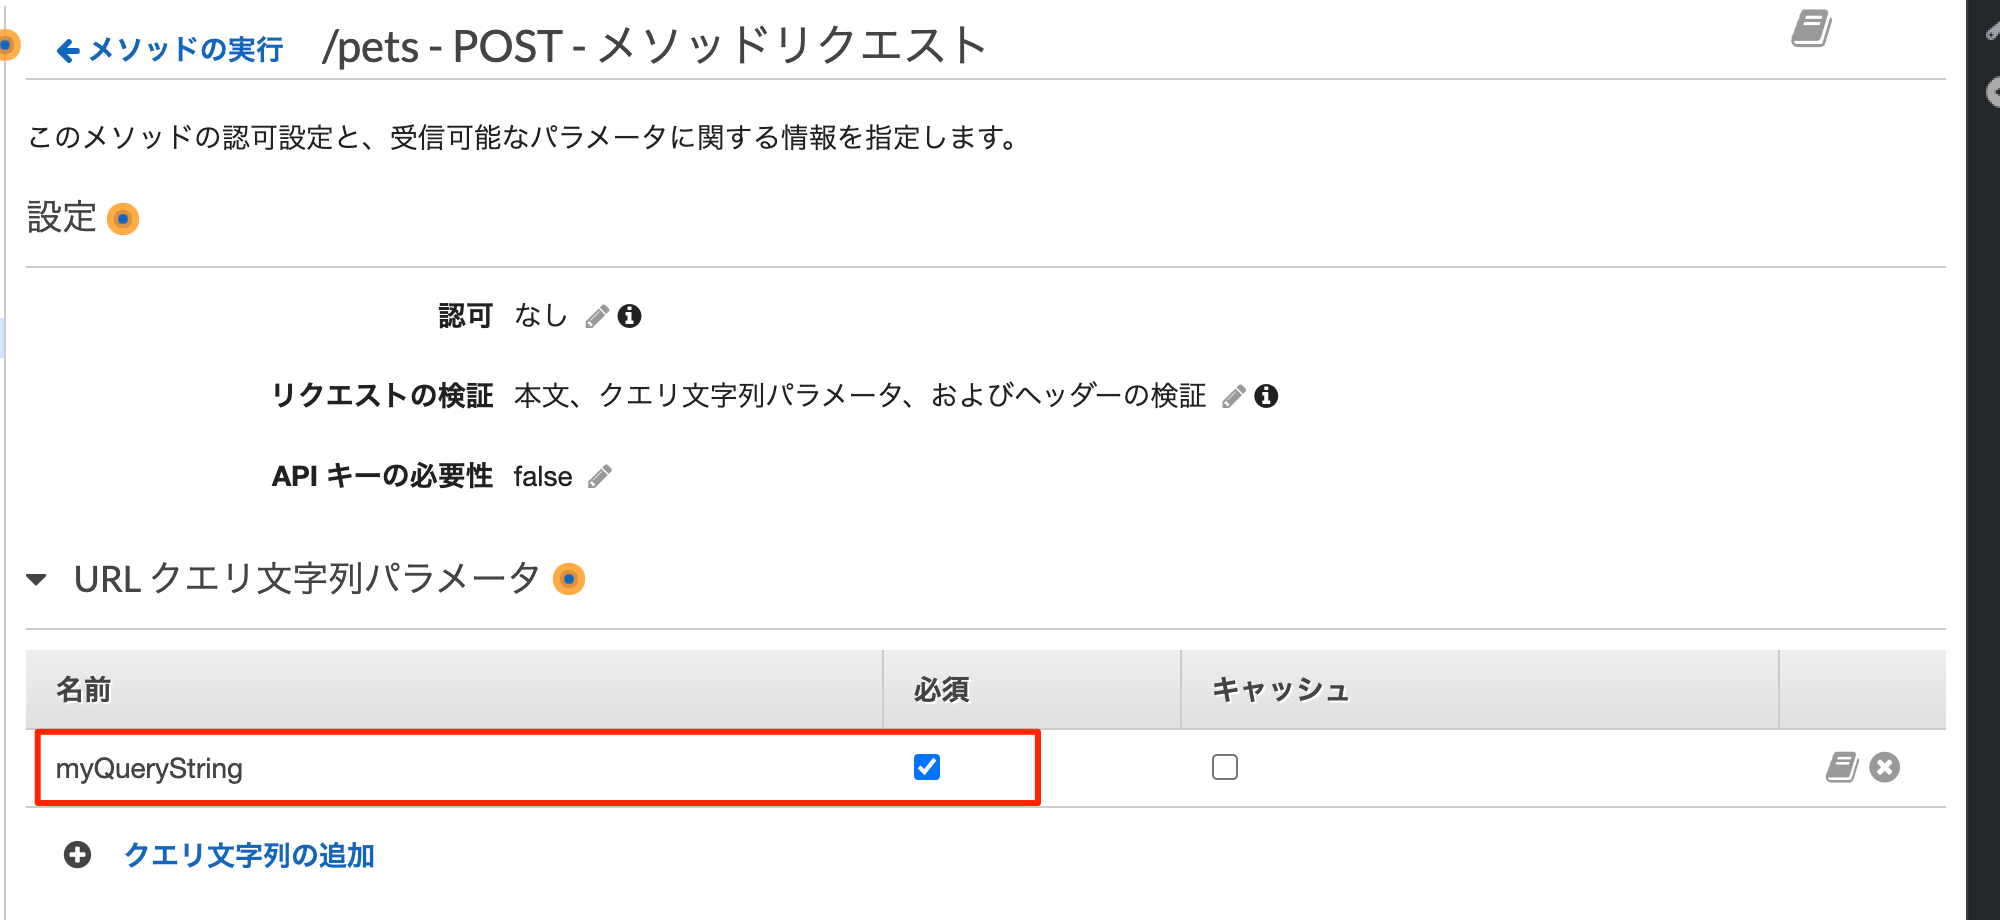Open the documentation icon for myQueryString row
The width and height of the screenshot is (2000, 920).
(1841, 767)
